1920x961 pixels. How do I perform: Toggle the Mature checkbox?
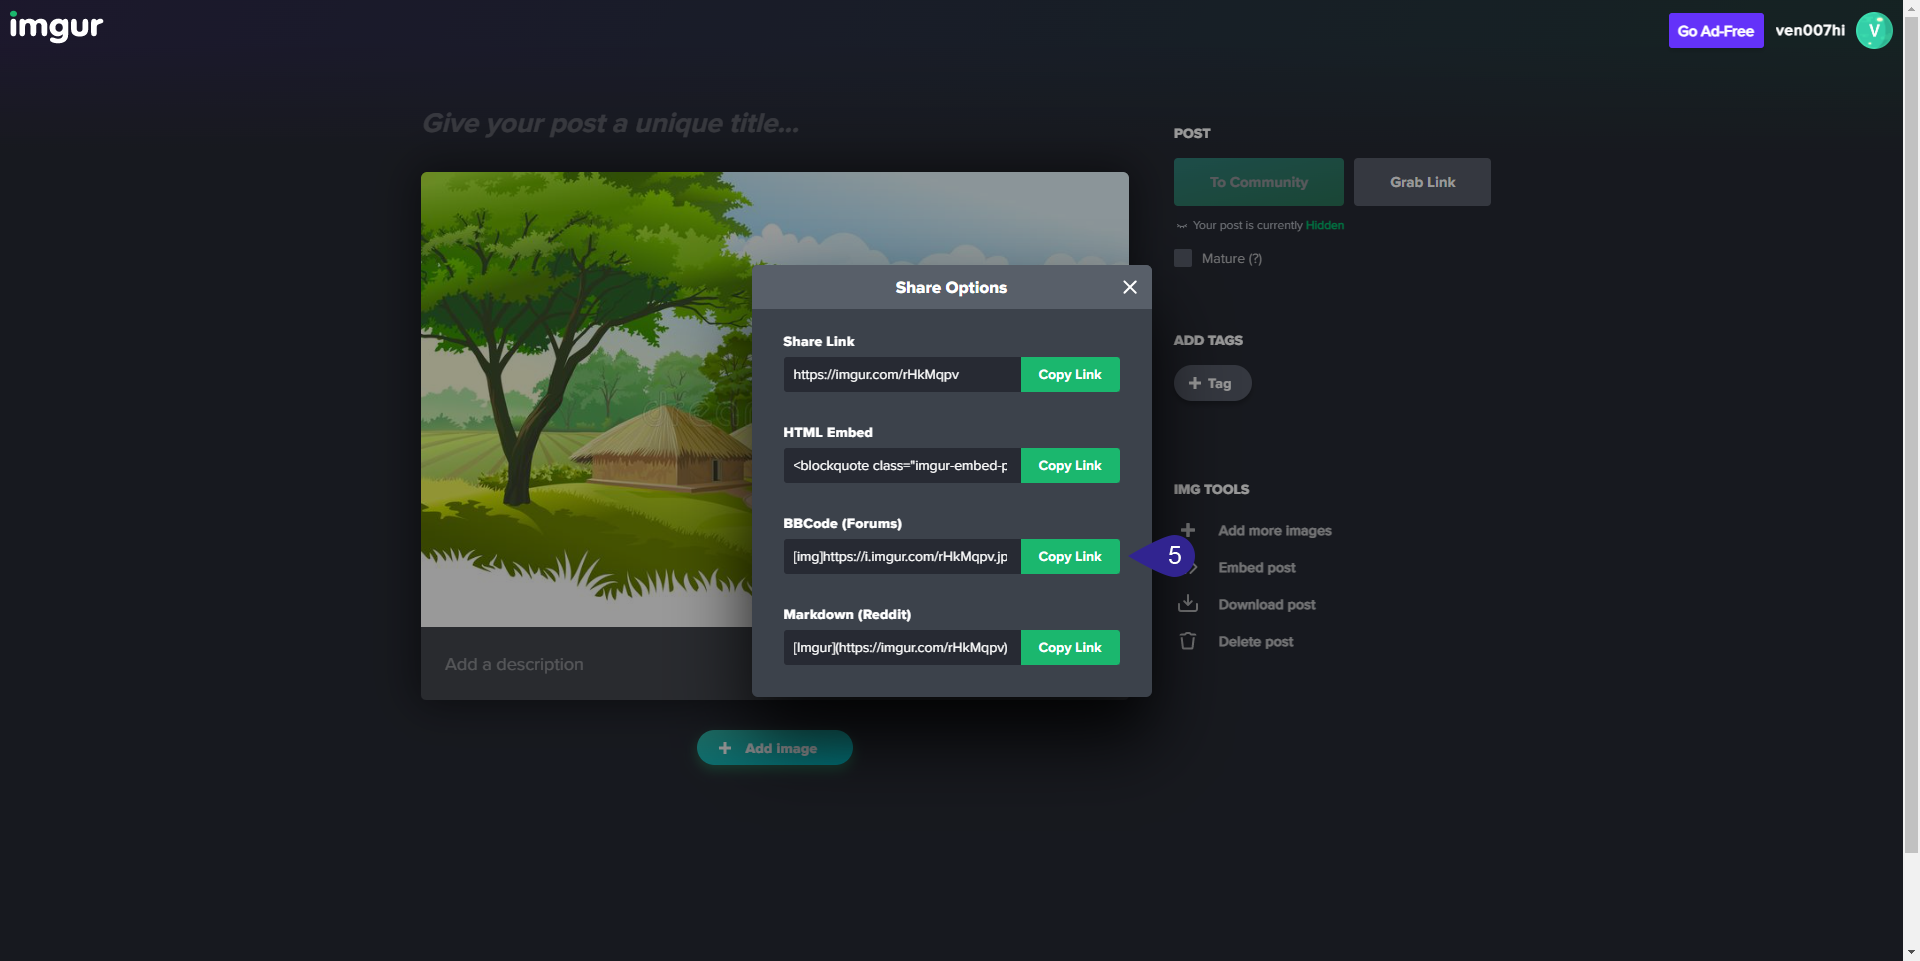1183,258
